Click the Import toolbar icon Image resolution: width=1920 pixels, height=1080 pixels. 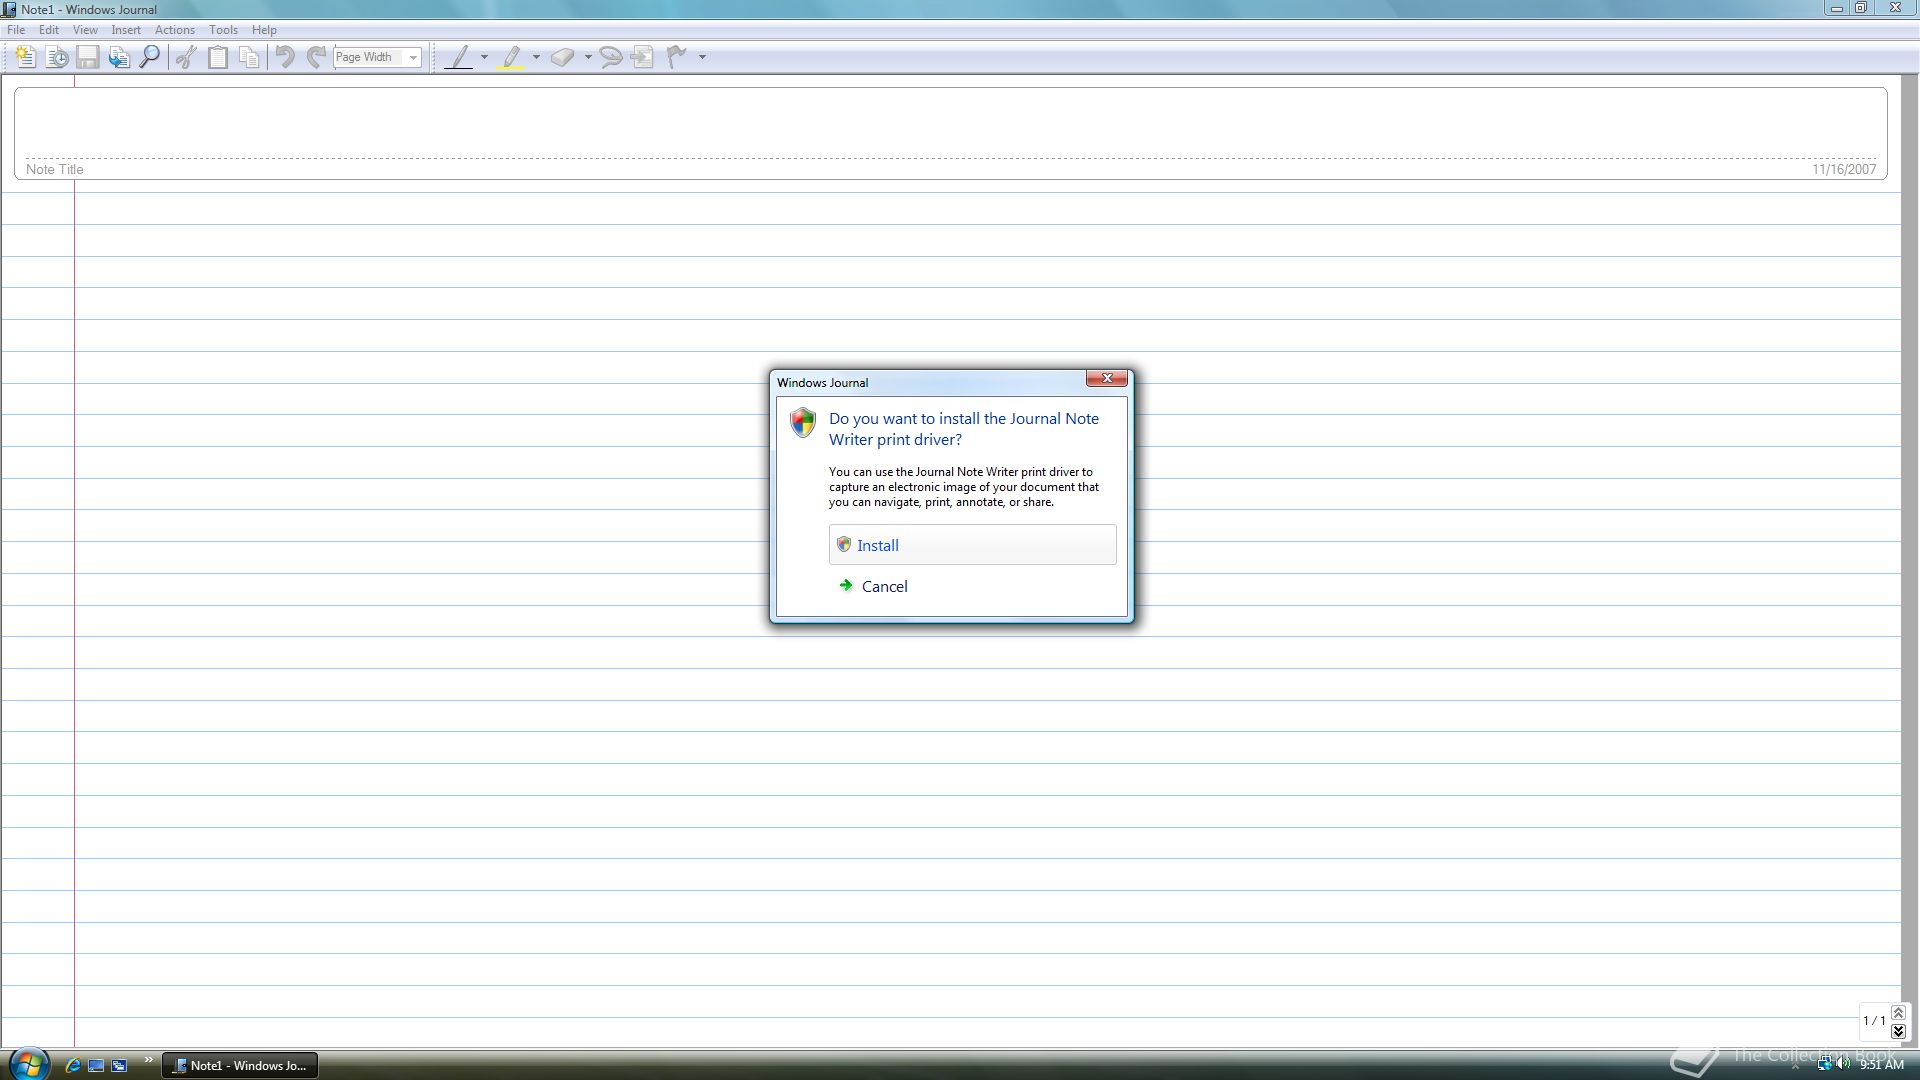[119, 57]
